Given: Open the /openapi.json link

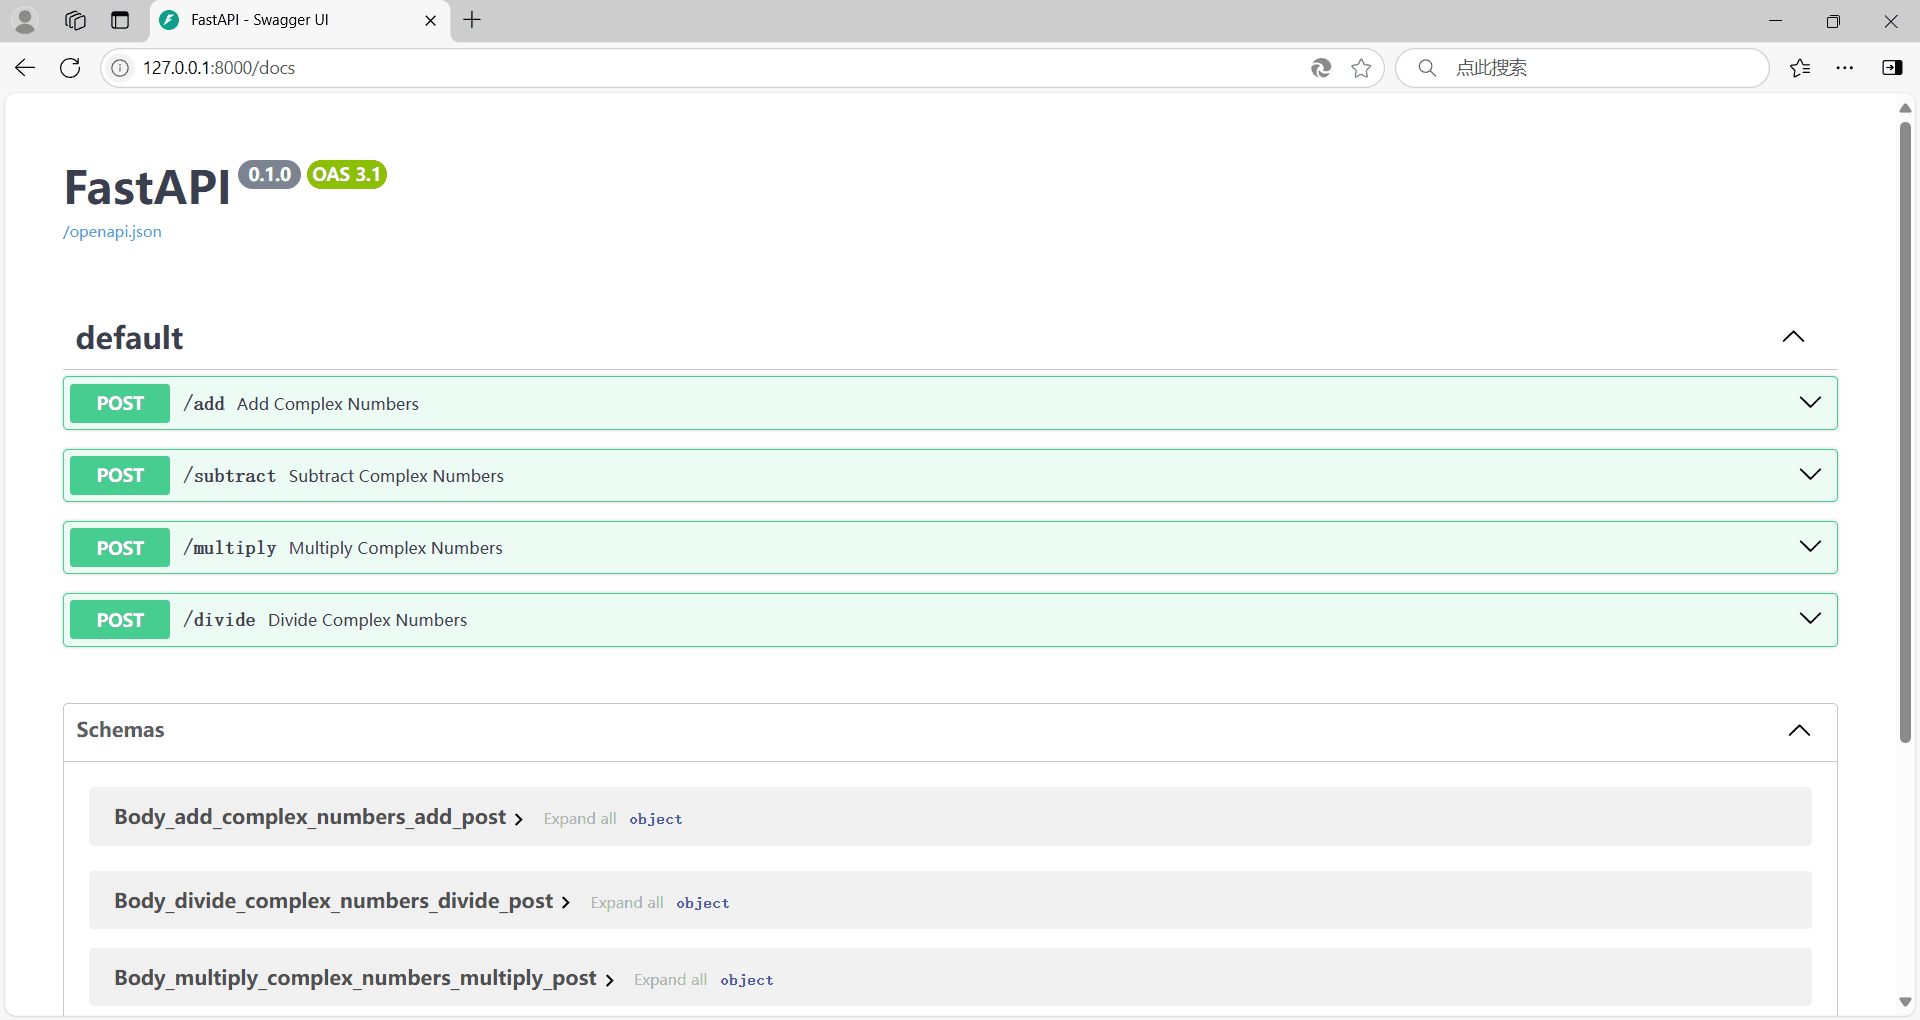Looking at the screenshot, I should [x=112, y=232].
